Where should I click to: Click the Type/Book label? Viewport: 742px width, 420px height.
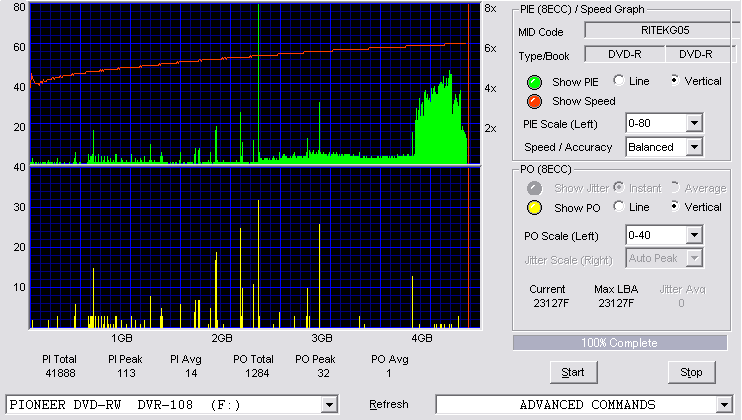click(x=544, y=56)
